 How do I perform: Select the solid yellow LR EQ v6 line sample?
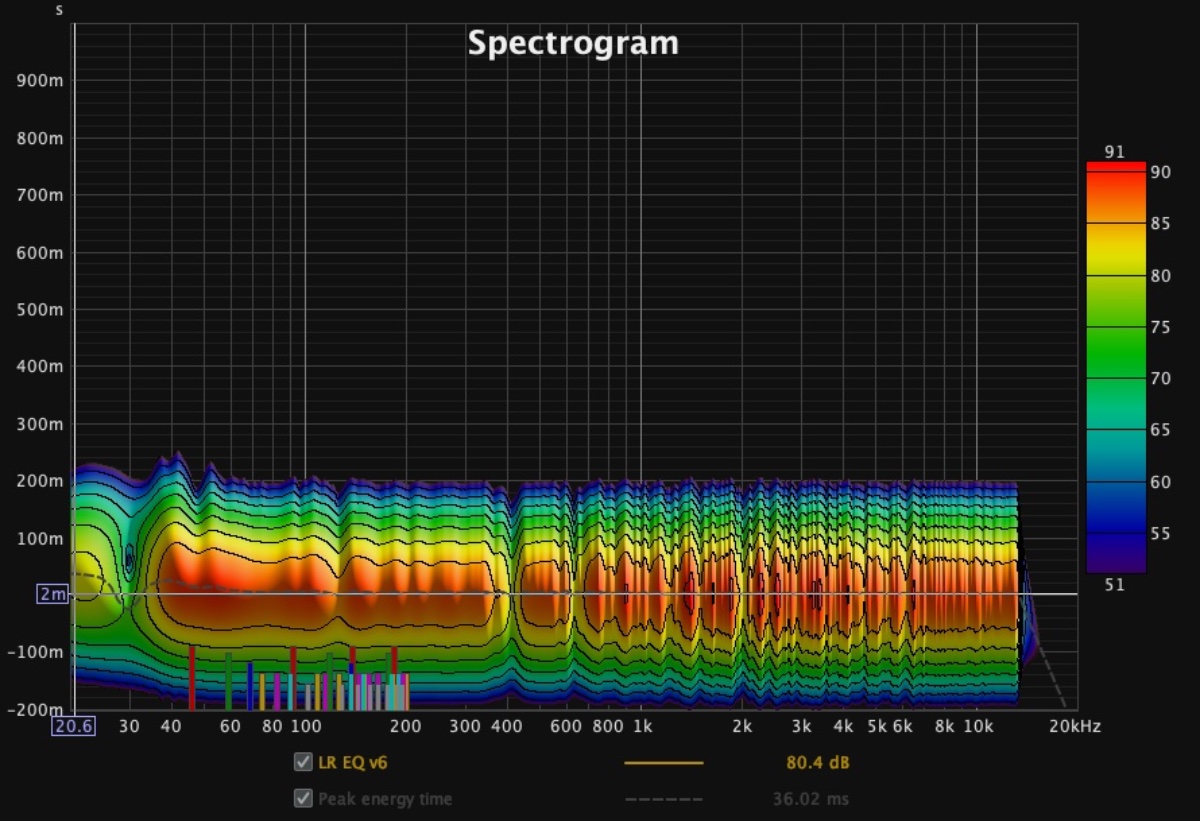point(663,763)
